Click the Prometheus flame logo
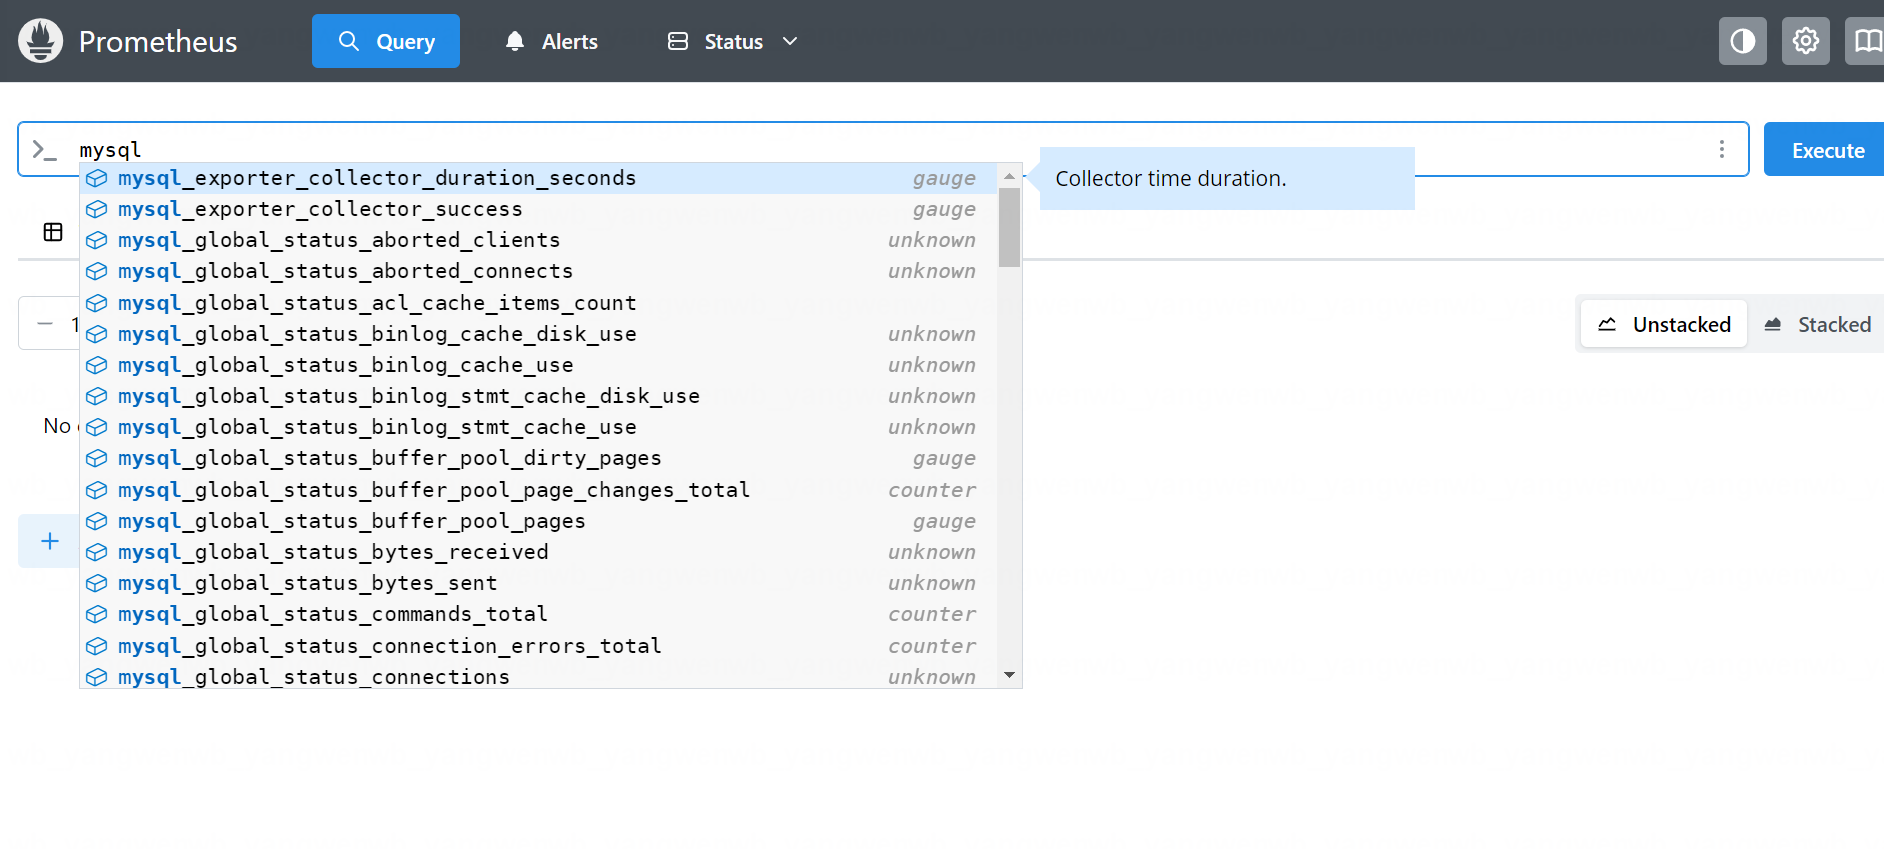The image size is (1884, 849). tap(41, 41)
